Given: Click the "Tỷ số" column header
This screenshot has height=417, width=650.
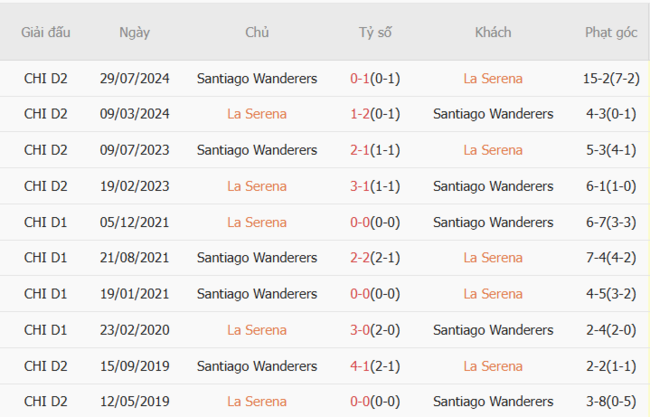Looking at the screenshot, I should 375,32.
